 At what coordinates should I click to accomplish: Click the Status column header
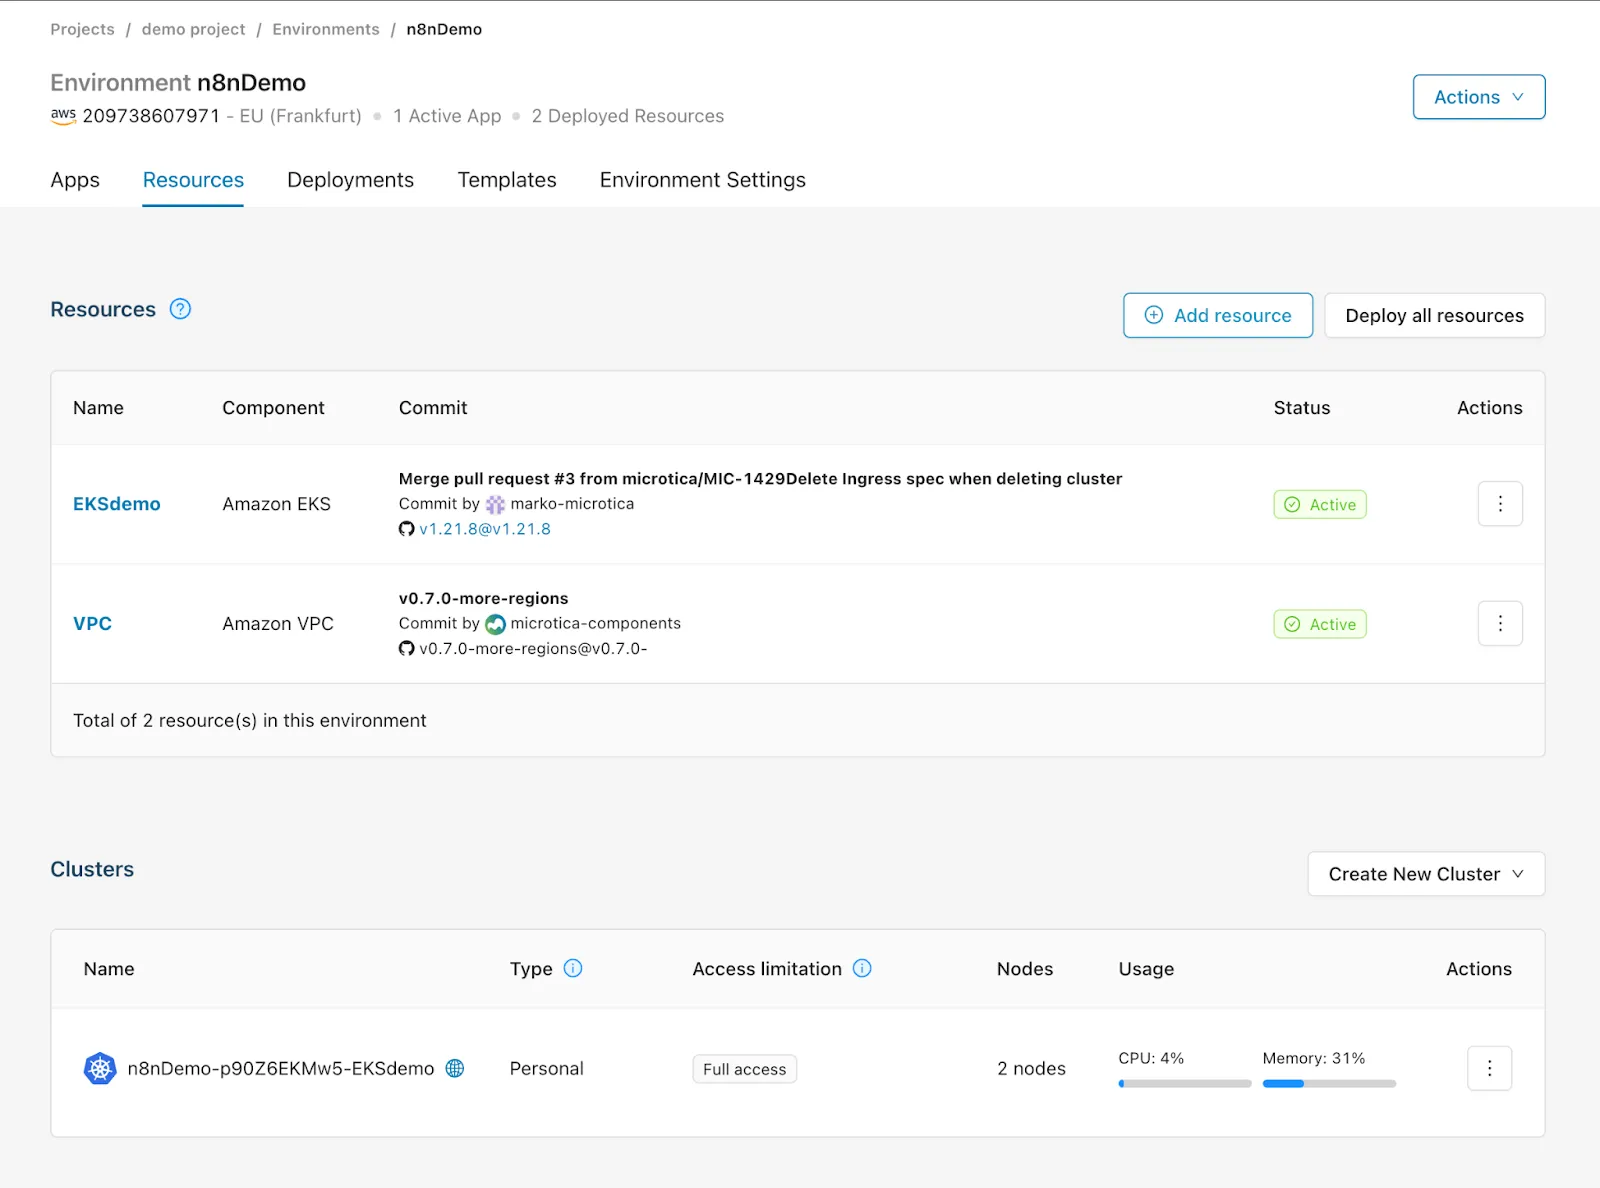click(x=1302, y=407)
